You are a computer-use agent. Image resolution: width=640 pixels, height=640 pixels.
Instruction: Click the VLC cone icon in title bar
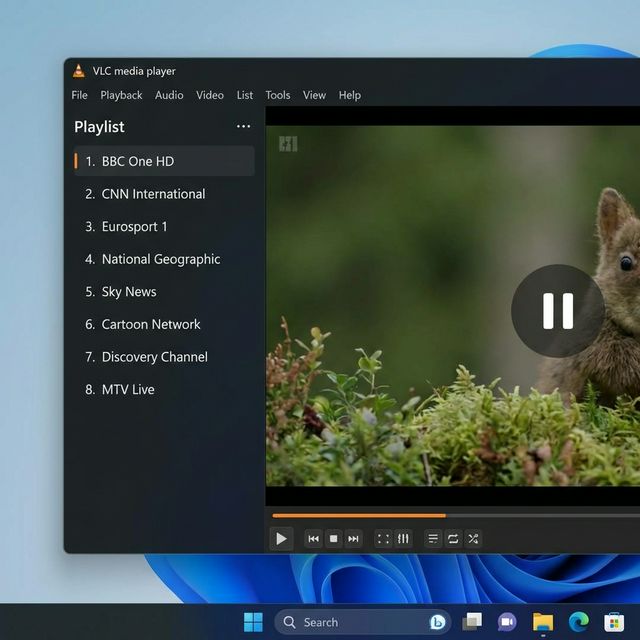[79, 71]
